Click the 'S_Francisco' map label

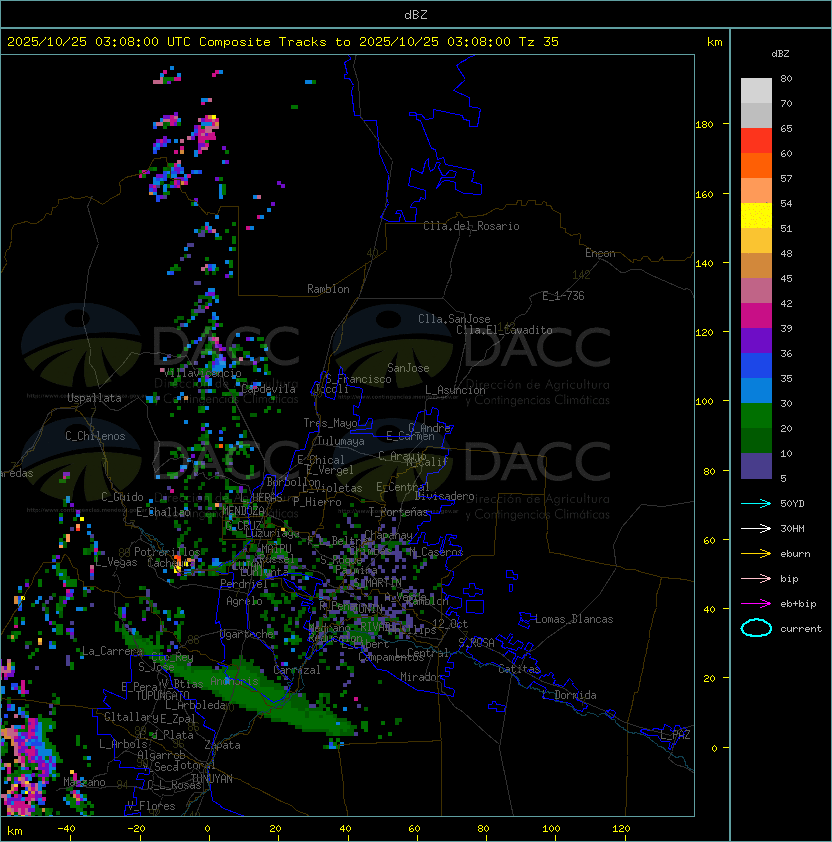pyautogui.click(x=358, y=379)
